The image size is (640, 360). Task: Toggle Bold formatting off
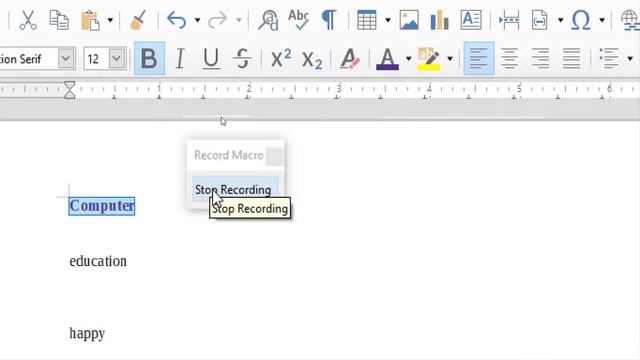[149, 58]
